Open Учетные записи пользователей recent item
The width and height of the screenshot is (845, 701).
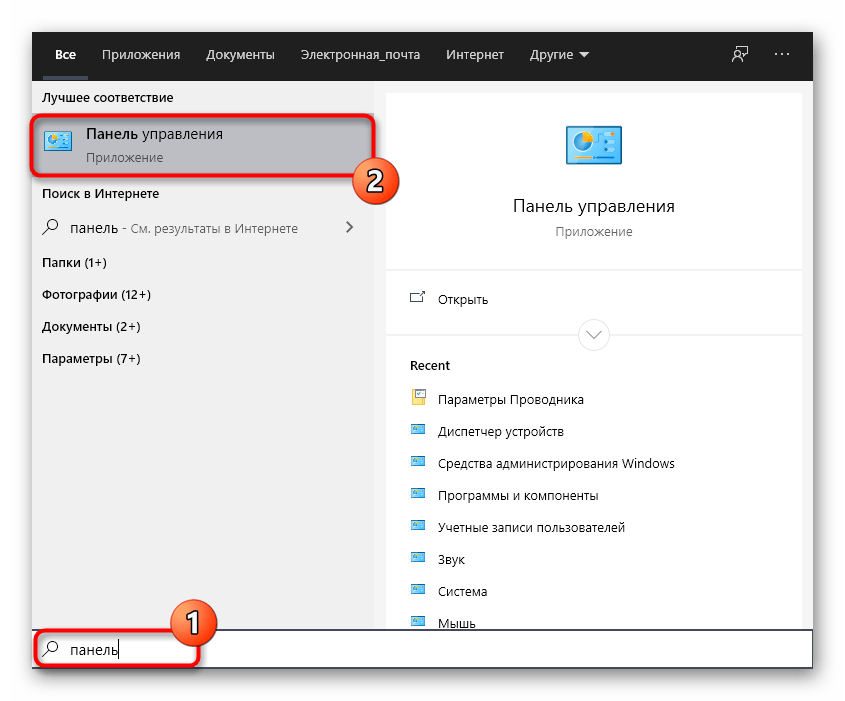(531, 527)
